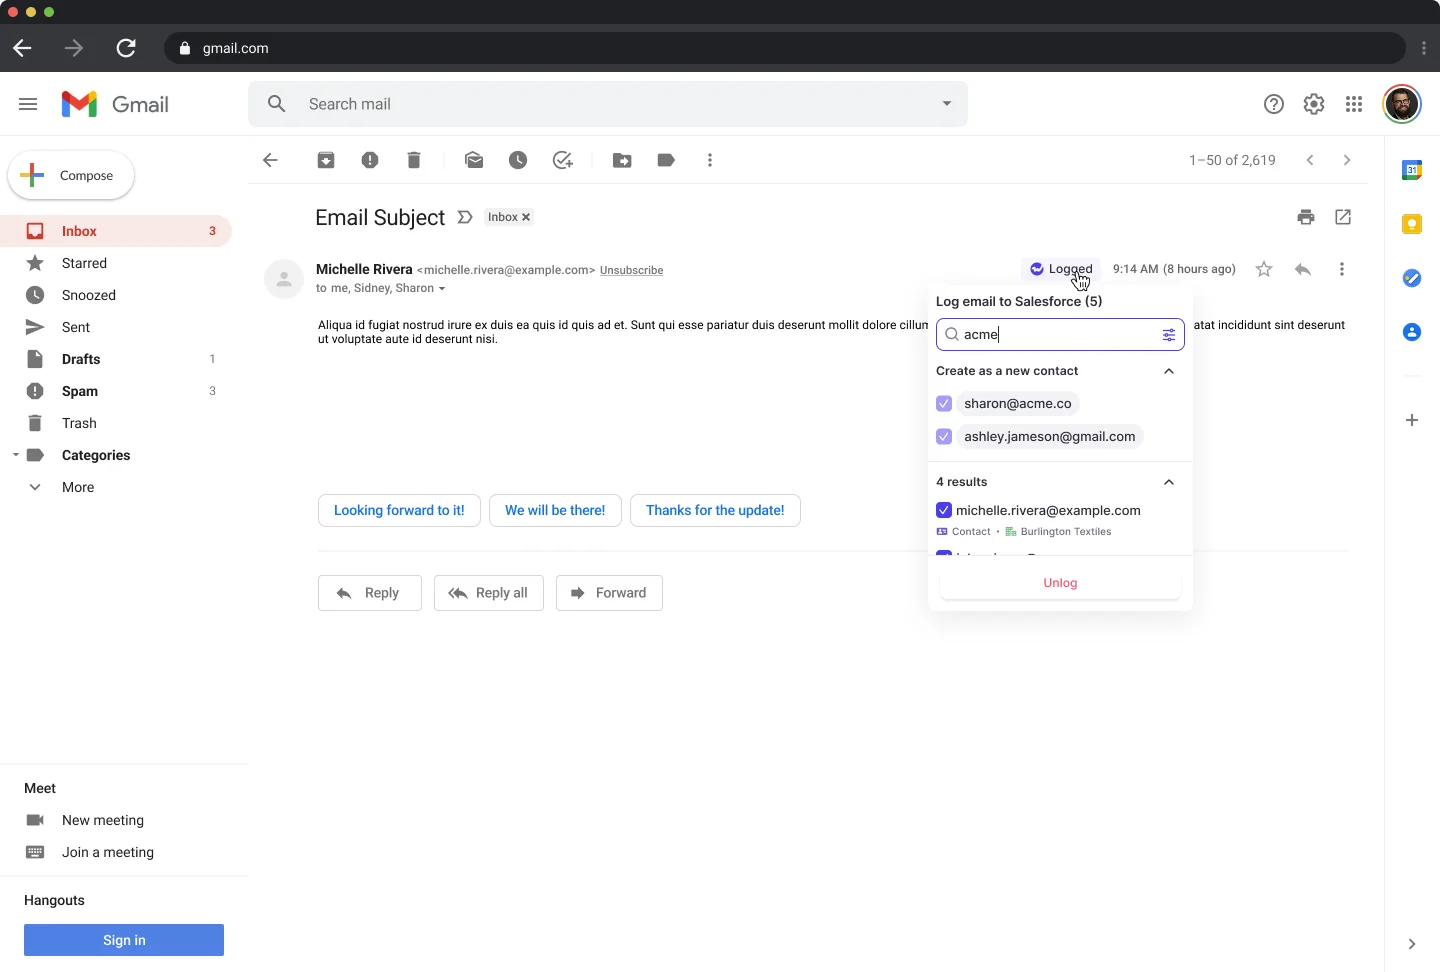
Task: Open more options in the email toolbar
Action: [710, 160]
